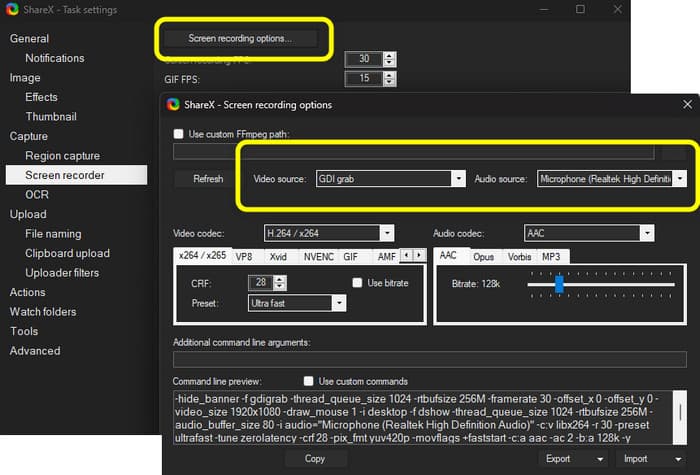Increase the CRF value with the up arrow

tap(279, 279)
